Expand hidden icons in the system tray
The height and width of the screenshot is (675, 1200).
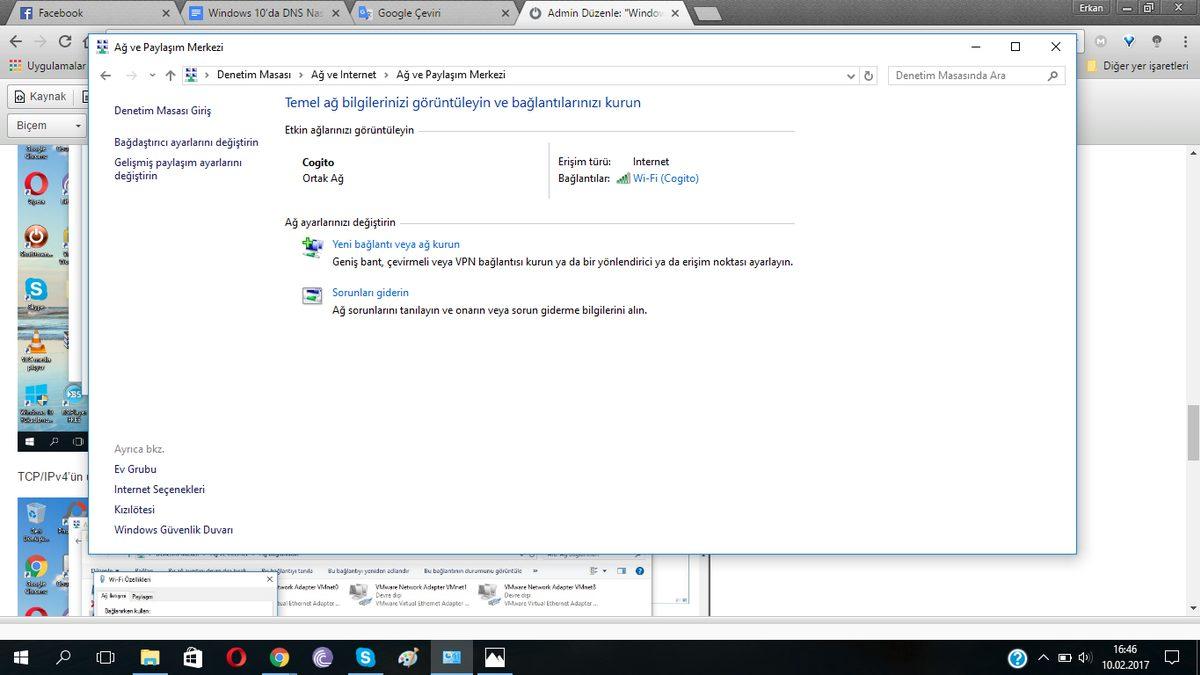click(1042, 657)
